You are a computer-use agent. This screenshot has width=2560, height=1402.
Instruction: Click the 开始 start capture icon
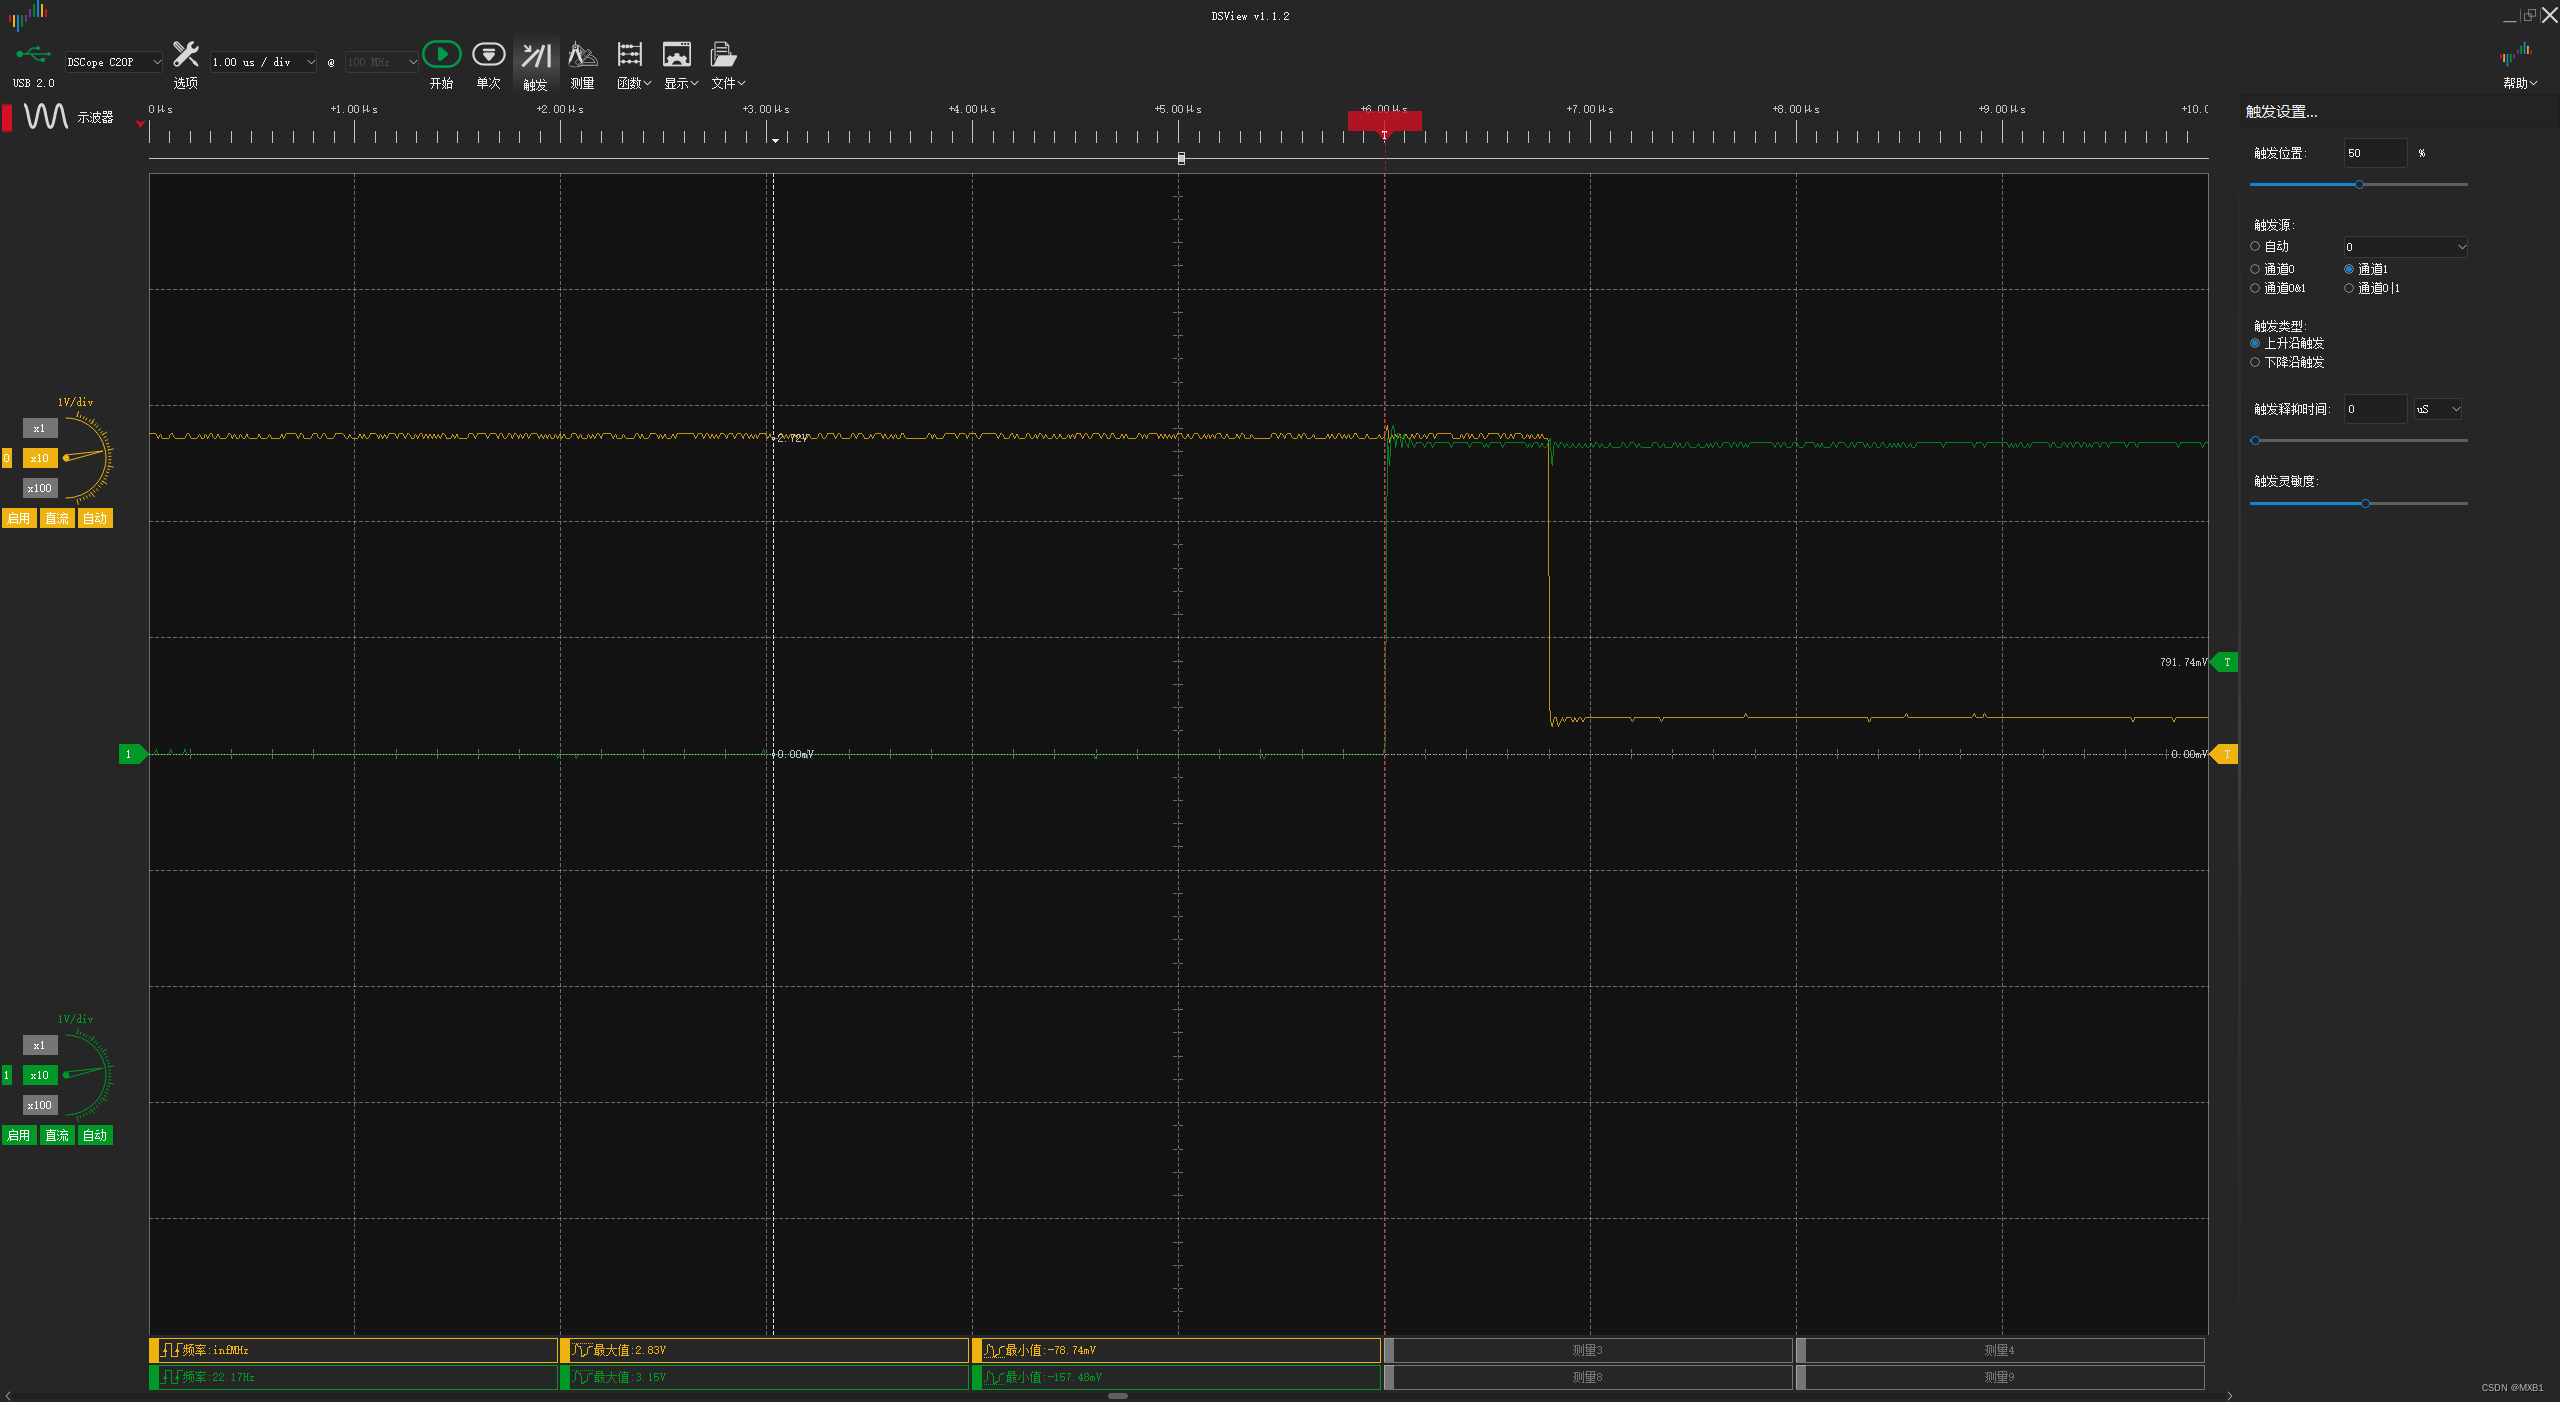(x=441, y=55)
